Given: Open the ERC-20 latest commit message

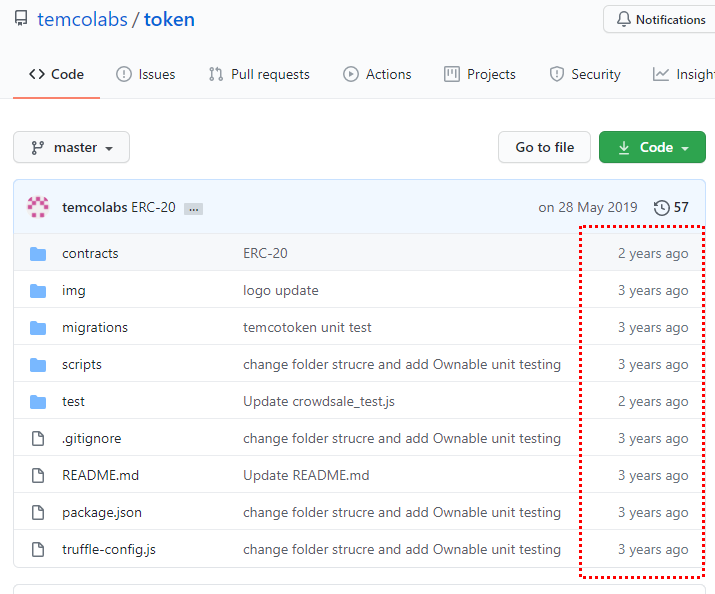Looking at the screenshot, I should click(153, 207).
